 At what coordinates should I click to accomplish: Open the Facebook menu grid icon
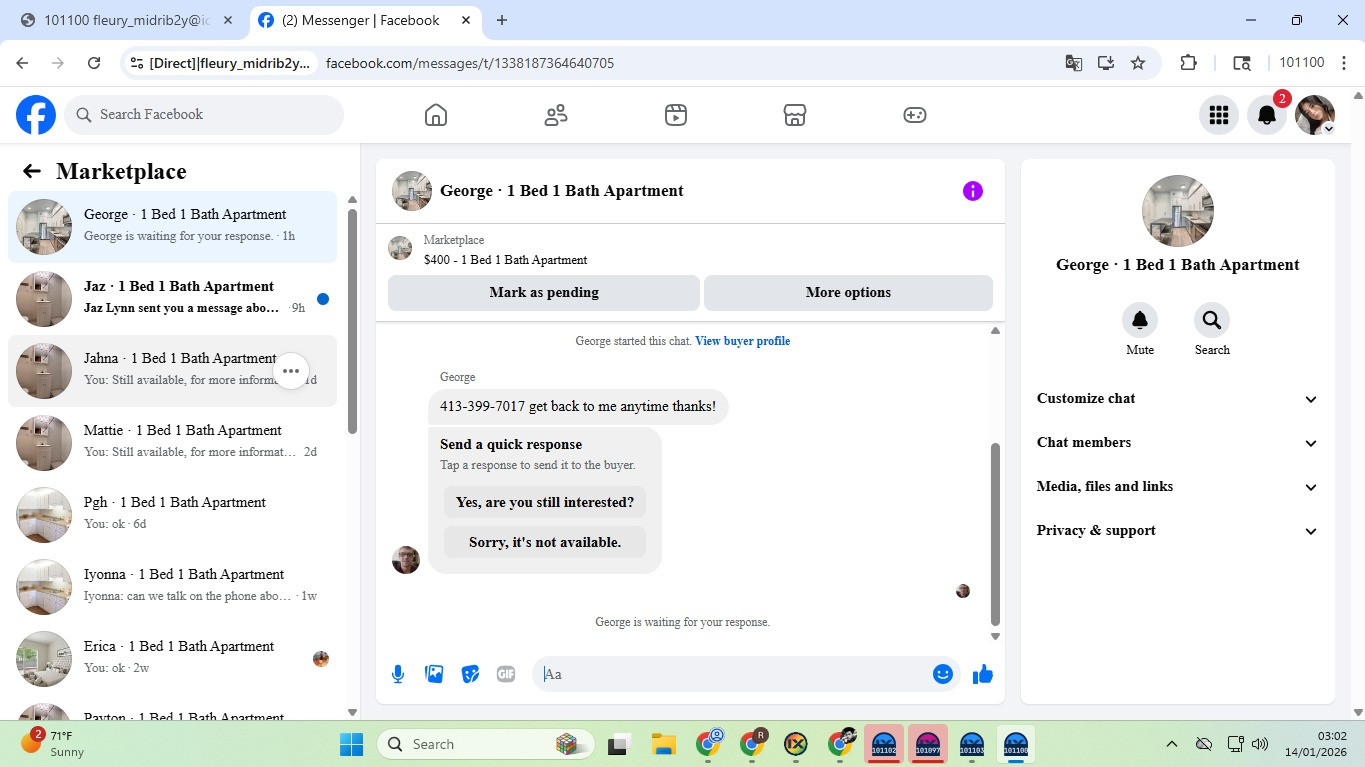pyautogui.click(x=1218, y=115)
